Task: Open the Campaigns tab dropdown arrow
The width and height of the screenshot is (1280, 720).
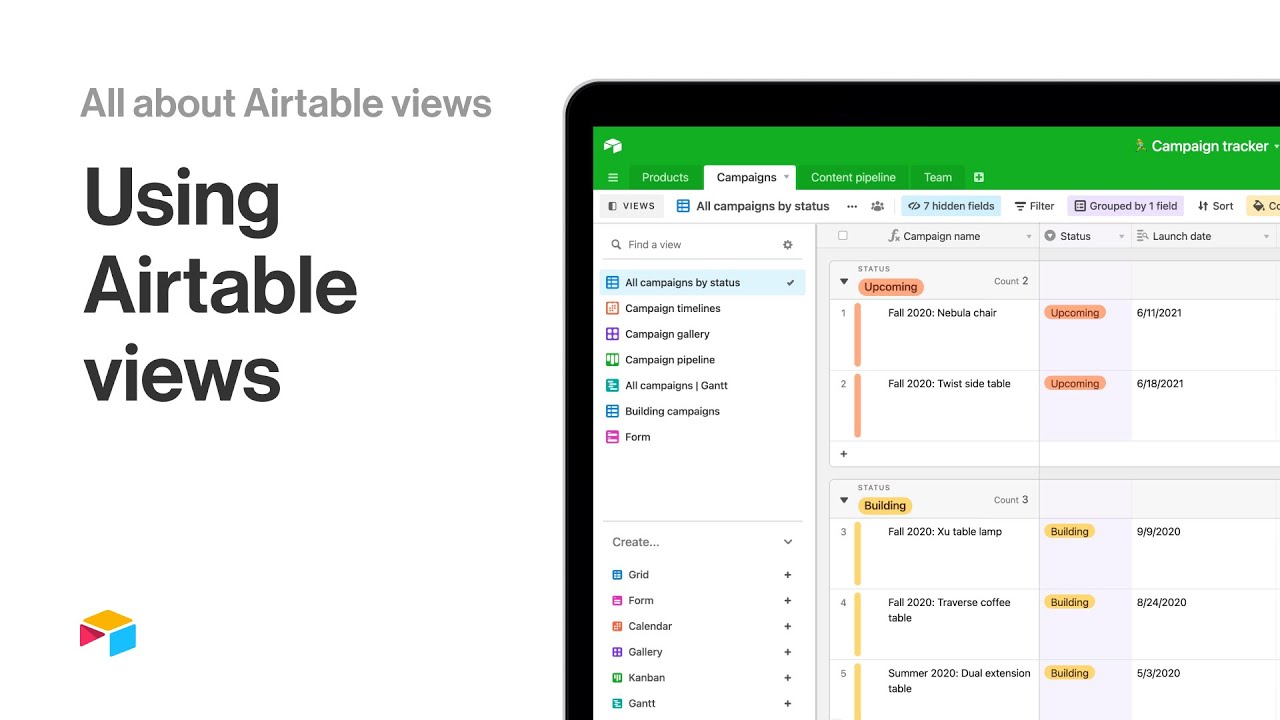Action: [786, 177]
